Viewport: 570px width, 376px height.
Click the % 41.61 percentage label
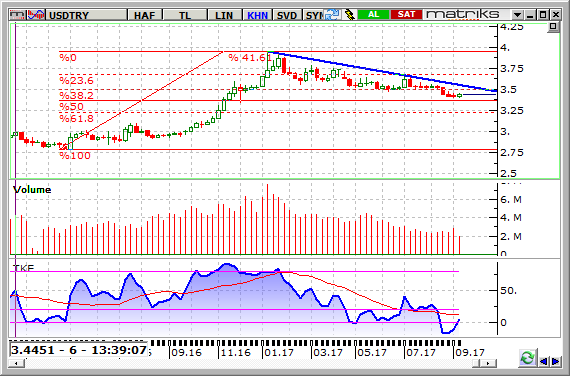pyautogui.click(x=250, y=57)
